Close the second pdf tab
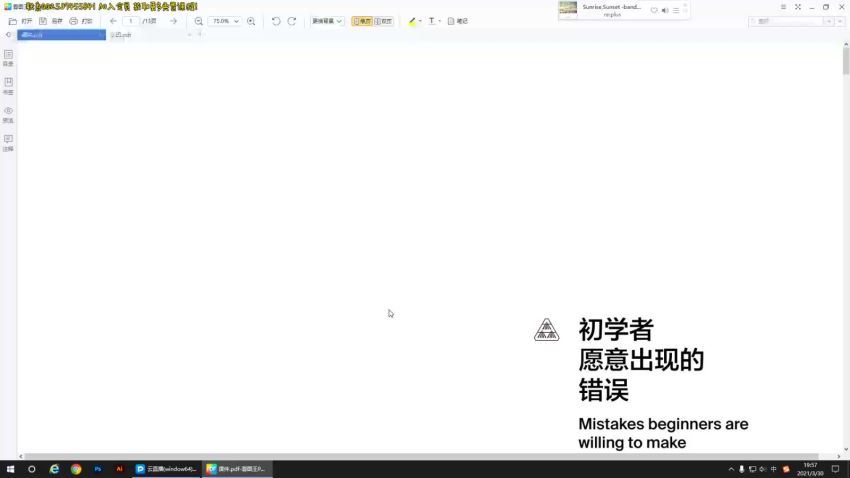This screenshot has width=850, height=478. [189, 35]
